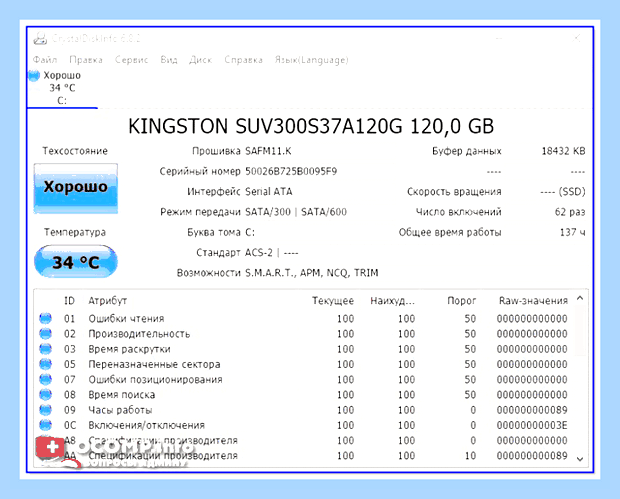620x499 pixels.
Task: Click the power-on count 62 раз
Action: point(570,212)
